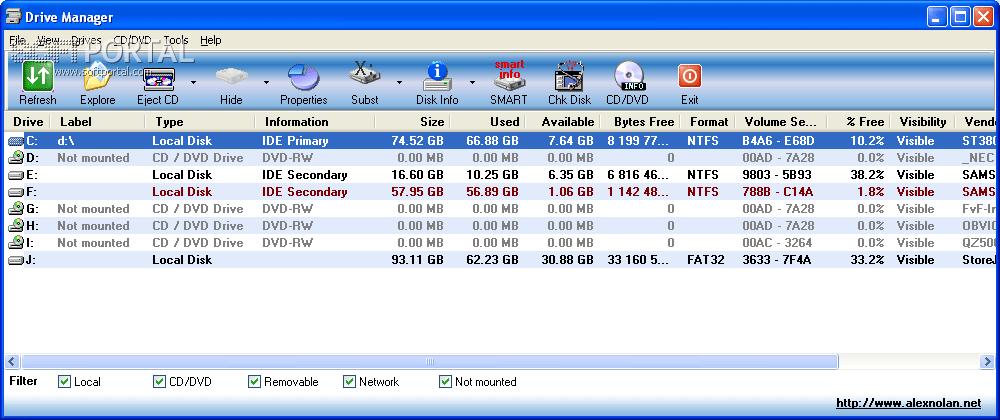Sort by the Bytes Free column header
The height and width of the screenshot is (420, 1000).
640,122
